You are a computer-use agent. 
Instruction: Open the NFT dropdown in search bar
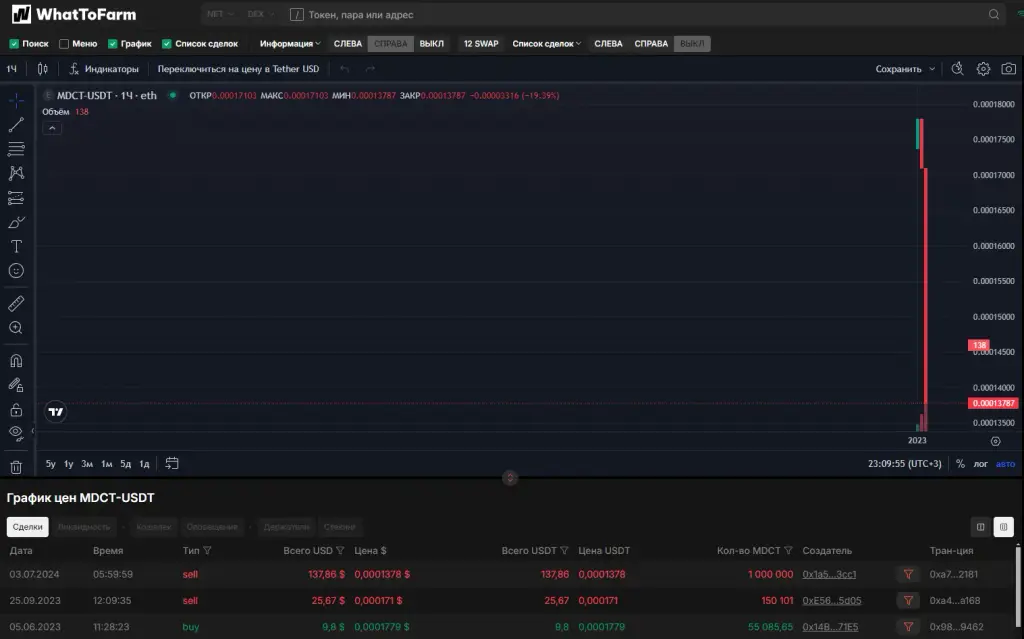click(220, 14)
